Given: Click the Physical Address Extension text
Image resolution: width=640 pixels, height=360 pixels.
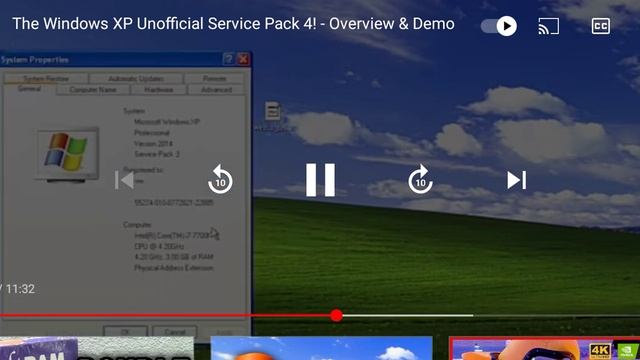Looking at the screenshot, I should [174, 268].
